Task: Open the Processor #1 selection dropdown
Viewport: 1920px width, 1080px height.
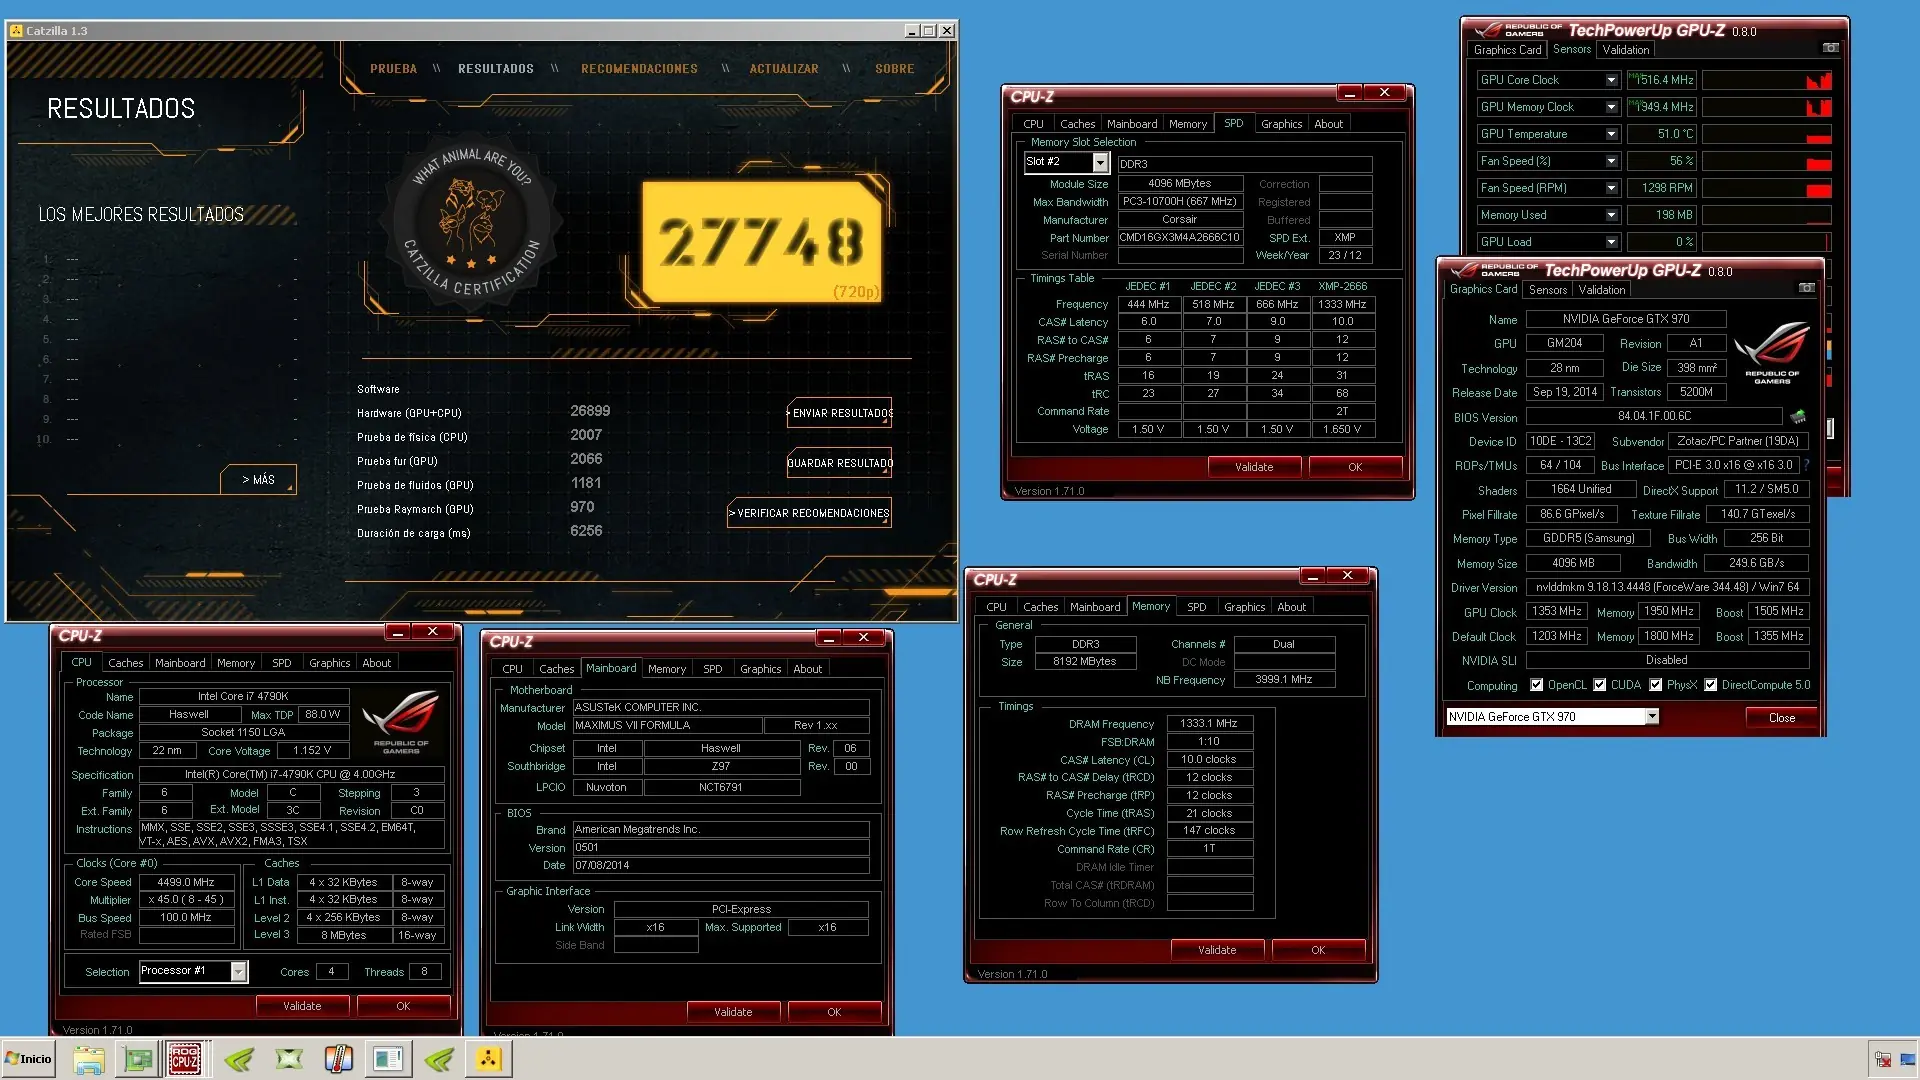Action: click(x=238, y=971)
